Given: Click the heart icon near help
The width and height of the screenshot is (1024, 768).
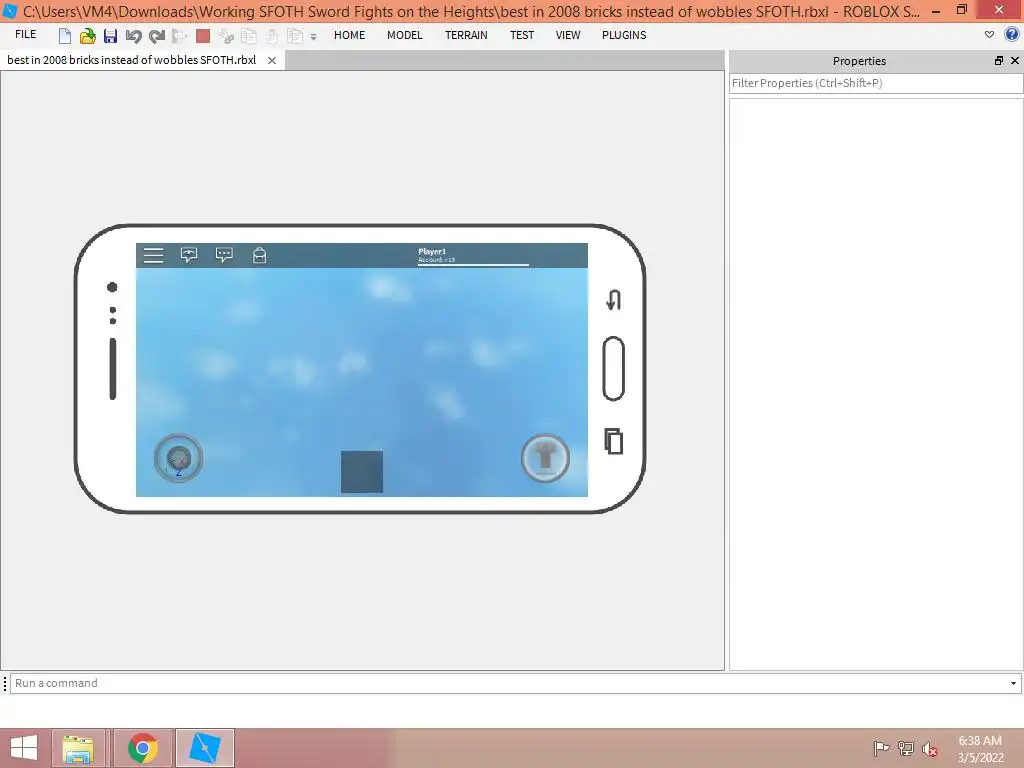Looking at the screenshot, I should pyautogui.click(x=989, y=35).
